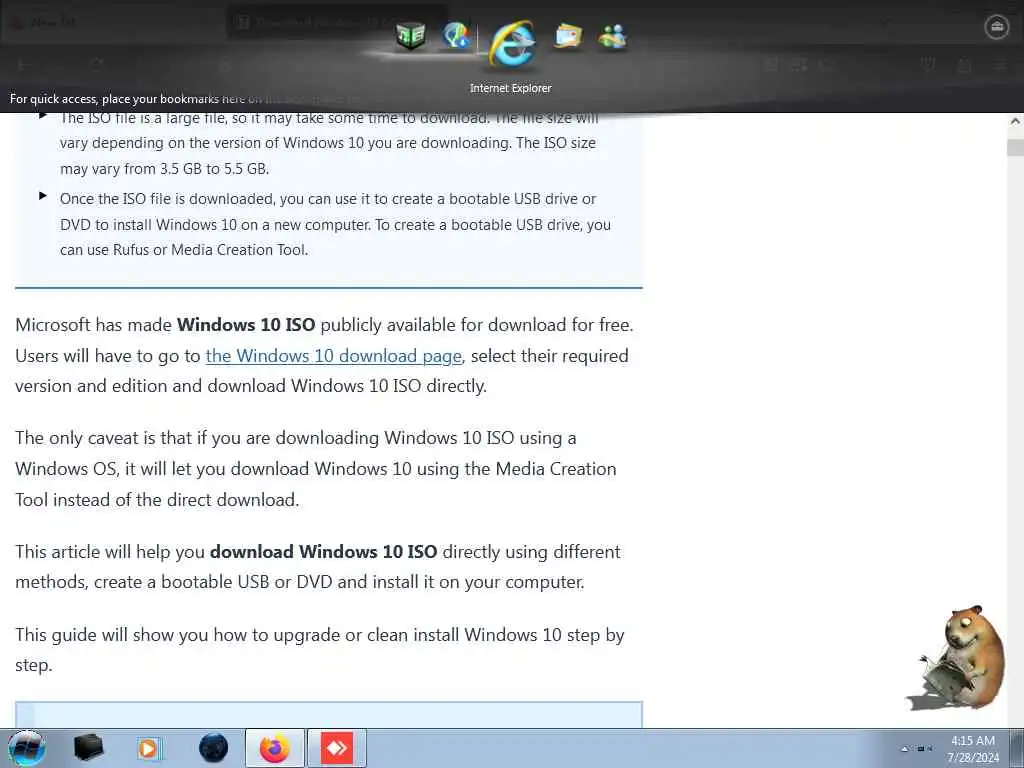Image resolution: width=1024 pixels, height=768 pixels.
Task: Open the orange play media player taskbar icon
Action: tap(148, 748)
